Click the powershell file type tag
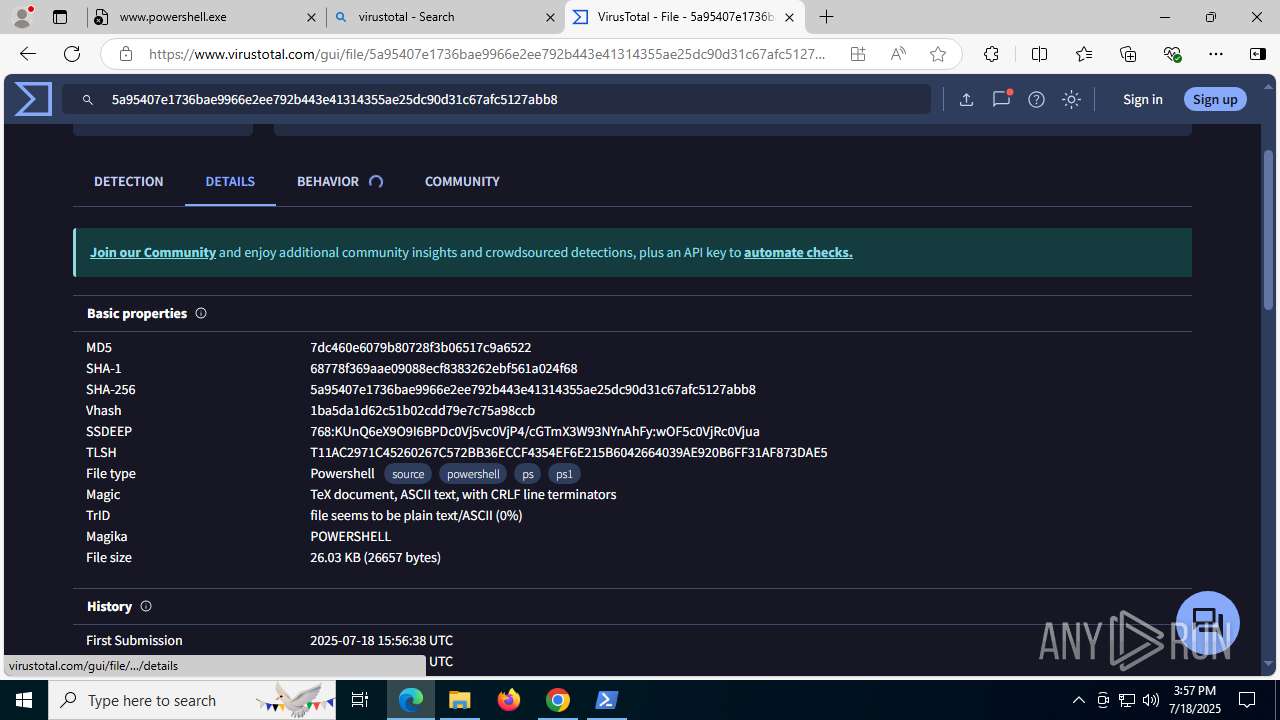The width and height of the screenshot is (1280, 720). pos(473,474)
